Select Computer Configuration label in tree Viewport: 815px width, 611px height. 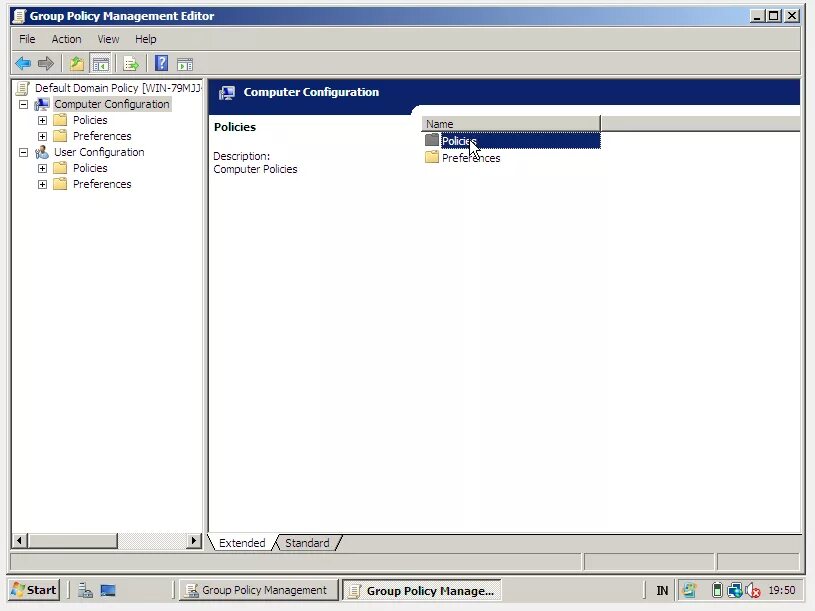pyautogui.click(x=112, y=104)
